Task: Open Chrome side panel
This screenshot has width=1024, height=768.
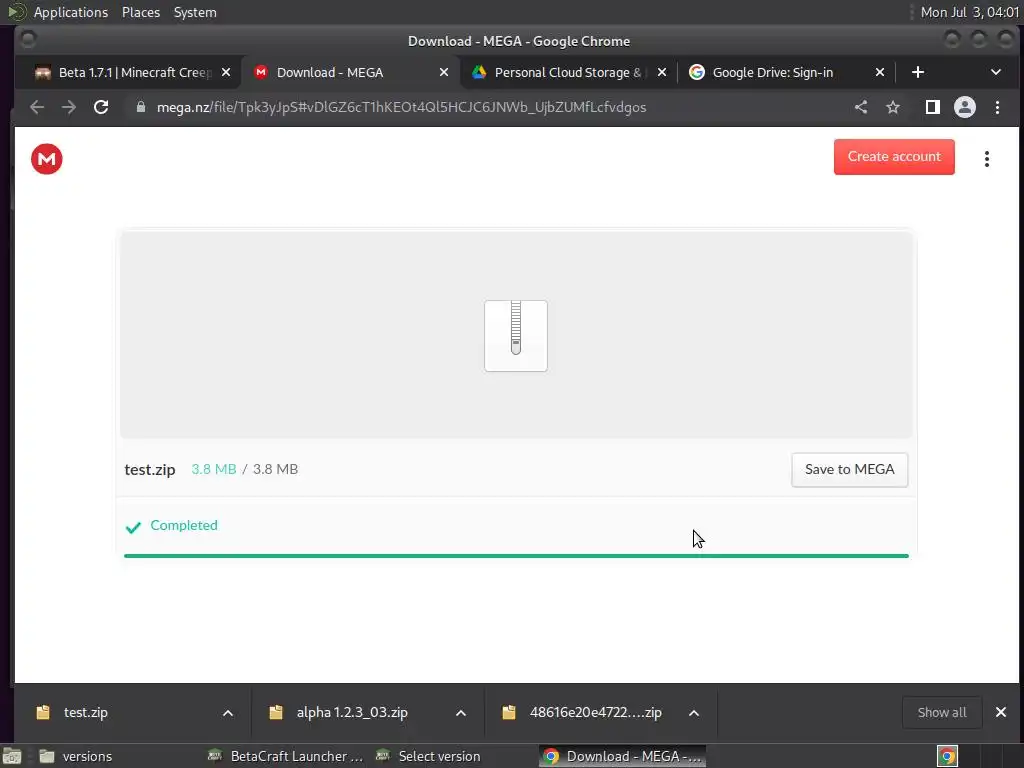Action: [933, 107]
